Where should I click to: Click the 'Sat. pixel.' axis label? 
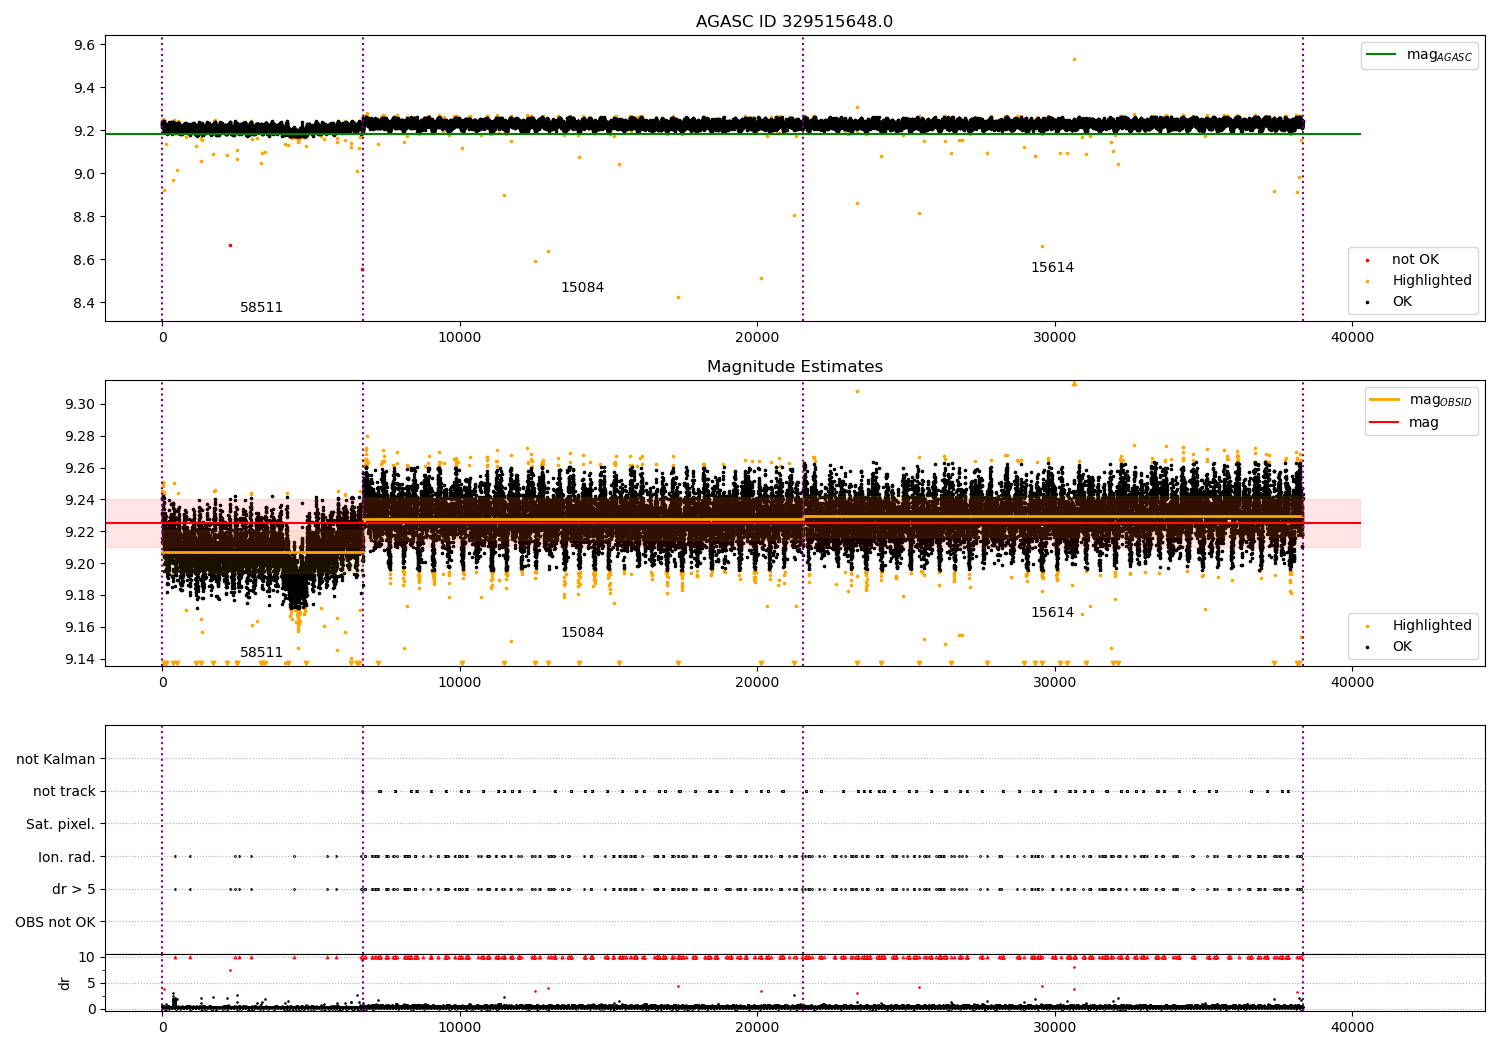click(x=61, y=825)
